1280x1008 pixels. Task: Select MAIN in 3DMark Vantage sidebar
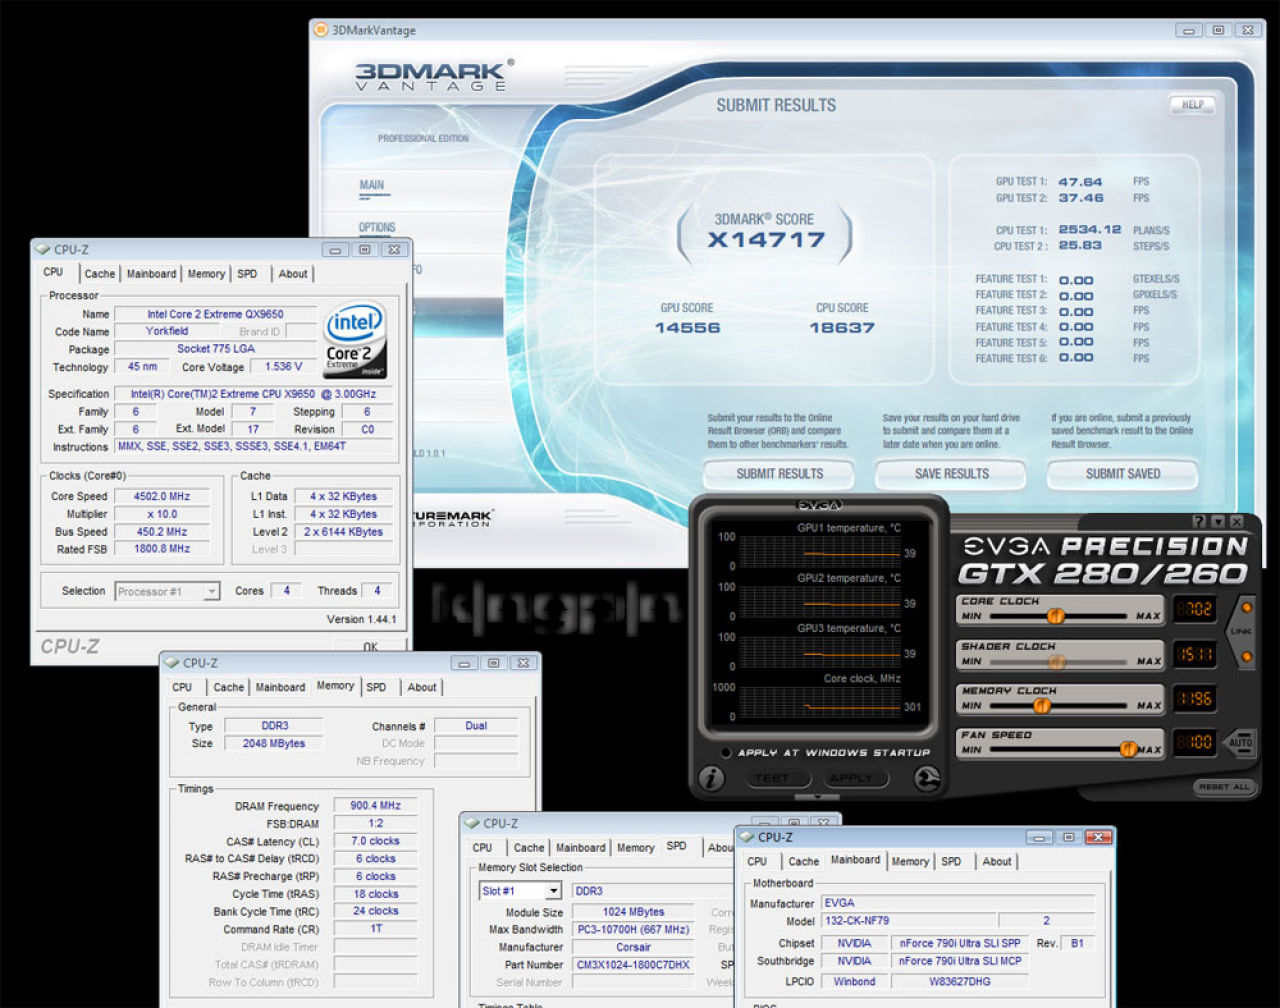pyautogui.click(x=372, y=185)
